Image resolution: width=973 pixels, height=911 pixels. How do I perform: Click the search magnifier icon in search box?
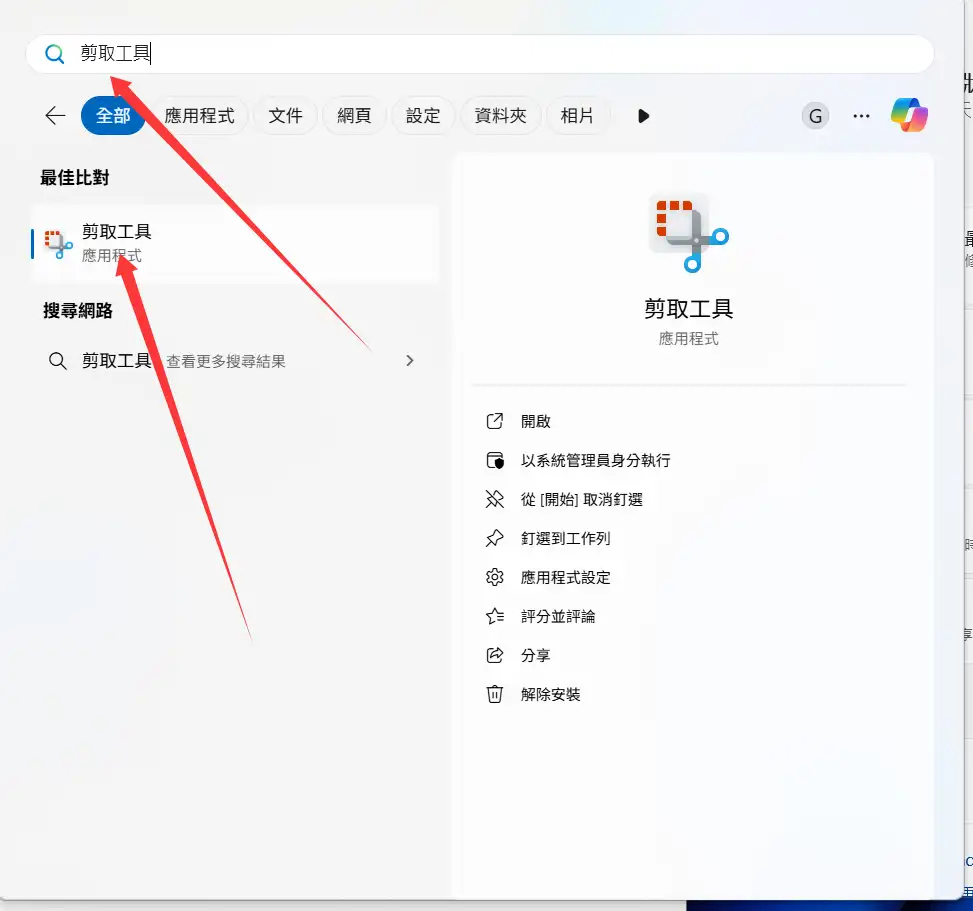coord(55,54)
